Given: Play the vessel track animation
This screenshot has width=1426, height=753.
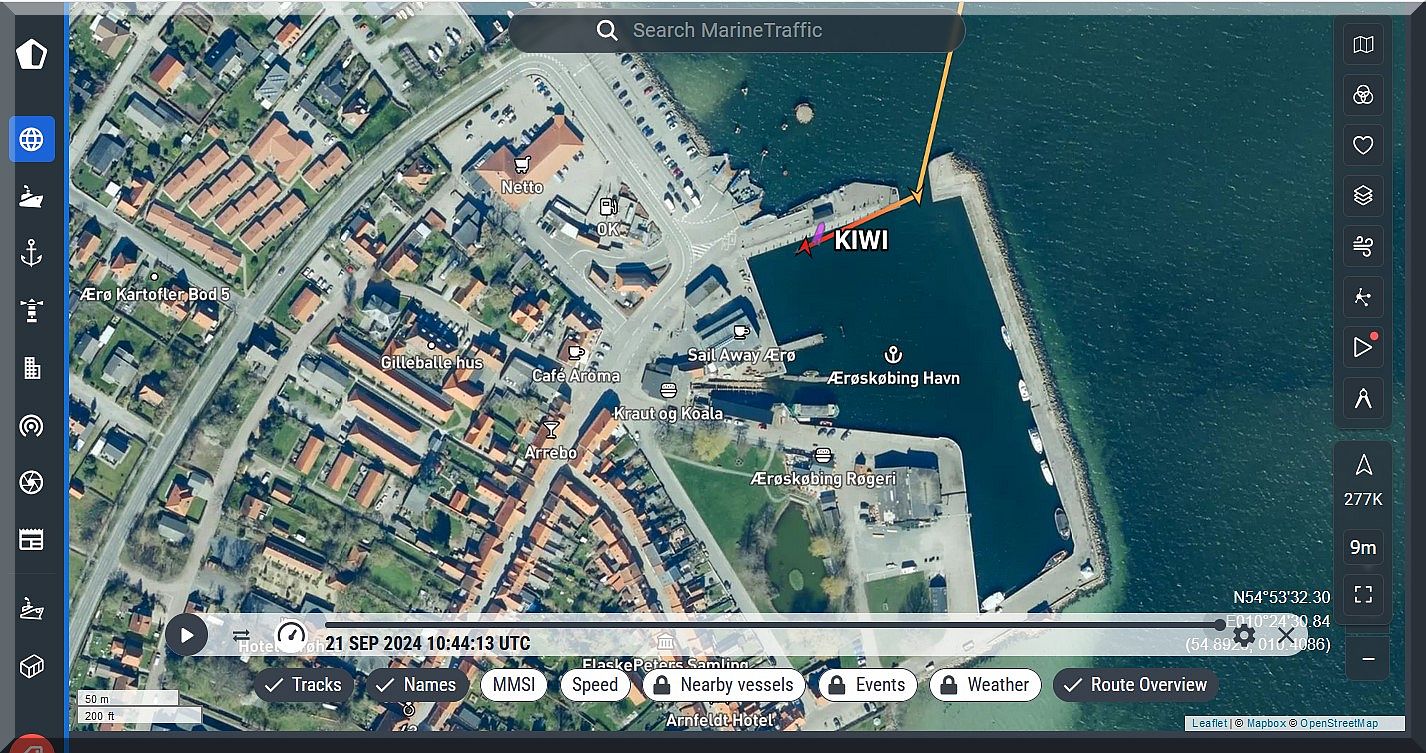Looking at the screenshot, I should (x=187, y=635).
